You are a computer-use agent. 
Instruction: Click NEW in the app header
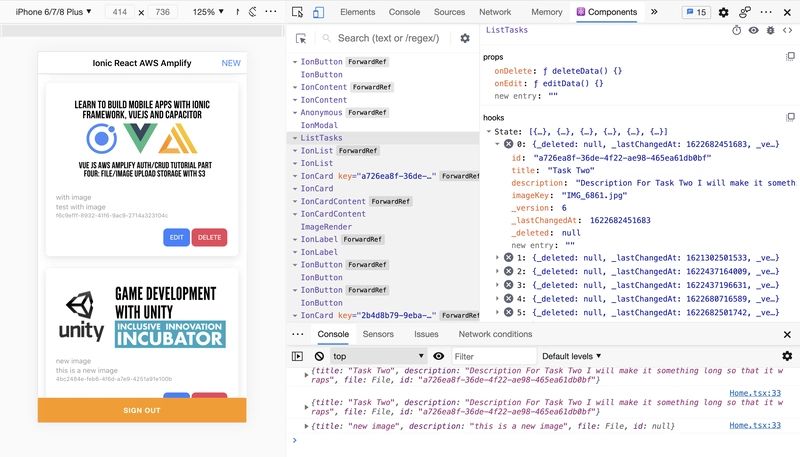[x=231, y=63]
